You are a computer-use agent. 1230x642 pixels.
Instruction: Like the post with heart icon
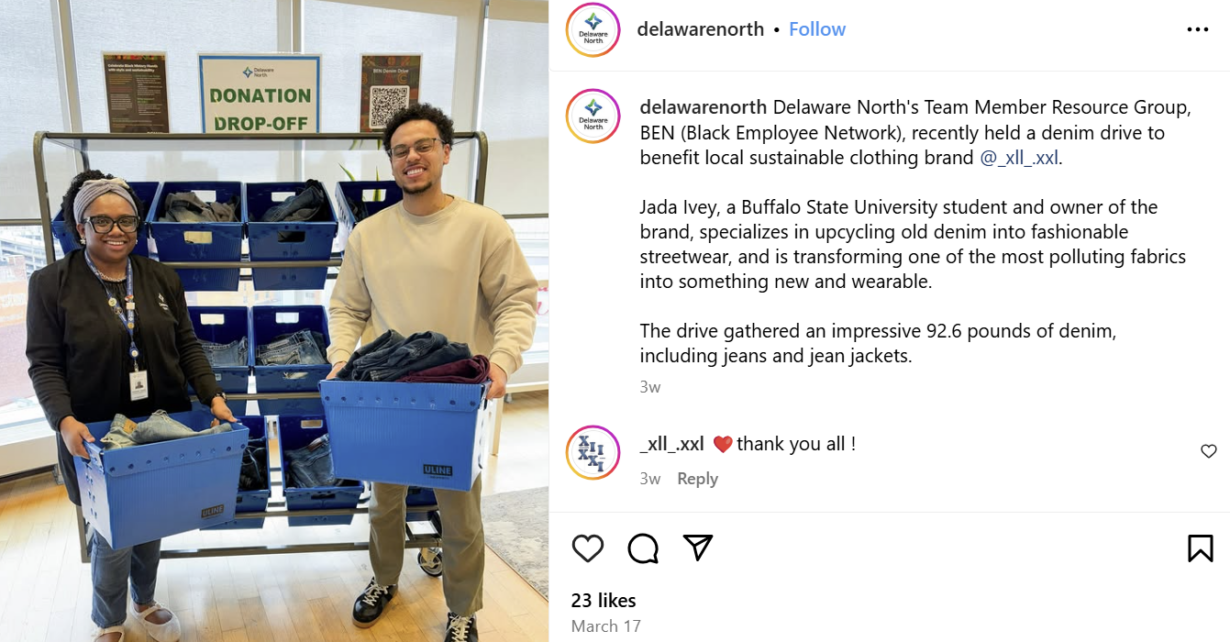pos(588,548)
